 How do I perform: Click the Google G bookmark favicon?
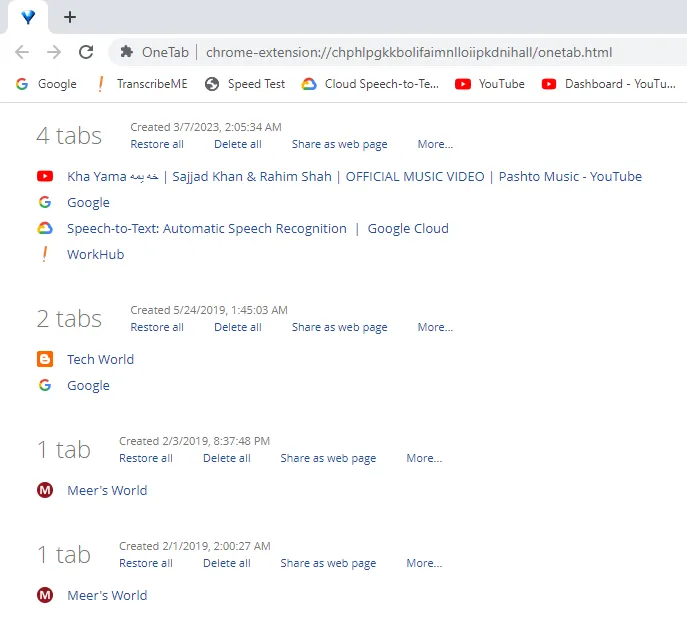[22, 84]
